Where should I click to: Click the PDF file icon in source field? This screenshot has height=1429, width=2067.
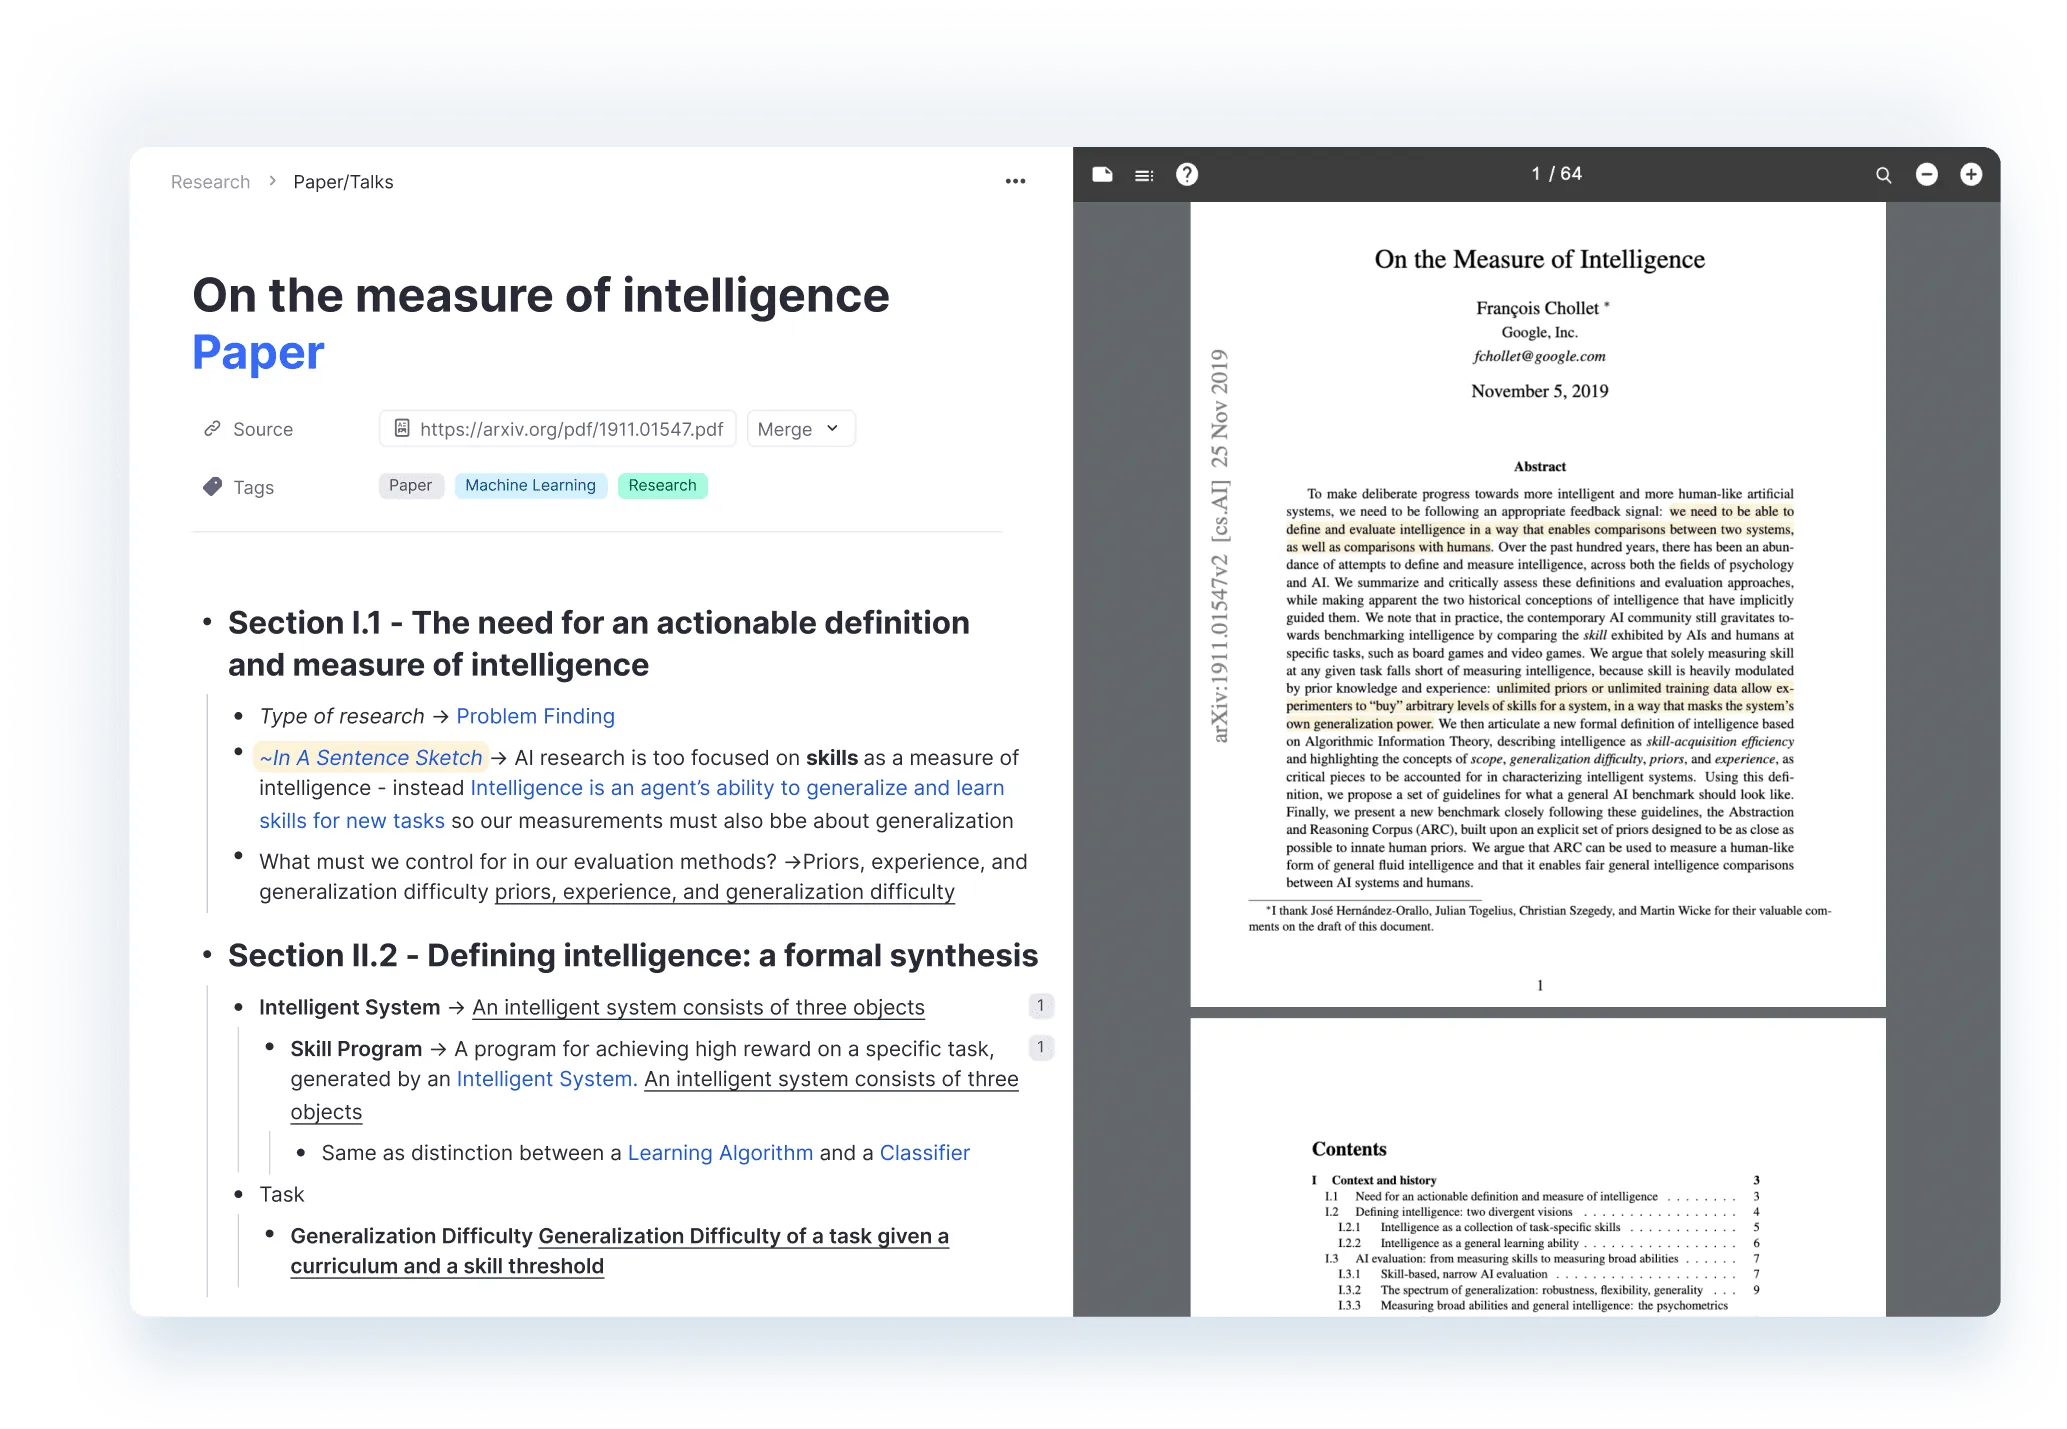401,428
